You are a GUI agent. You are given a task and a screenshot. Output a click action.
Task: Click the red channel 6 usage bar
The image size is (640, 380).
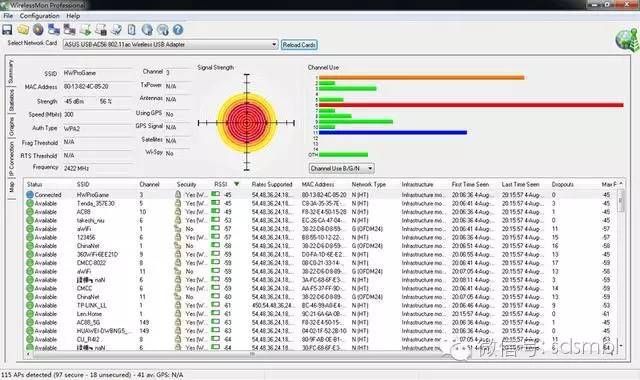click(471, 105)
